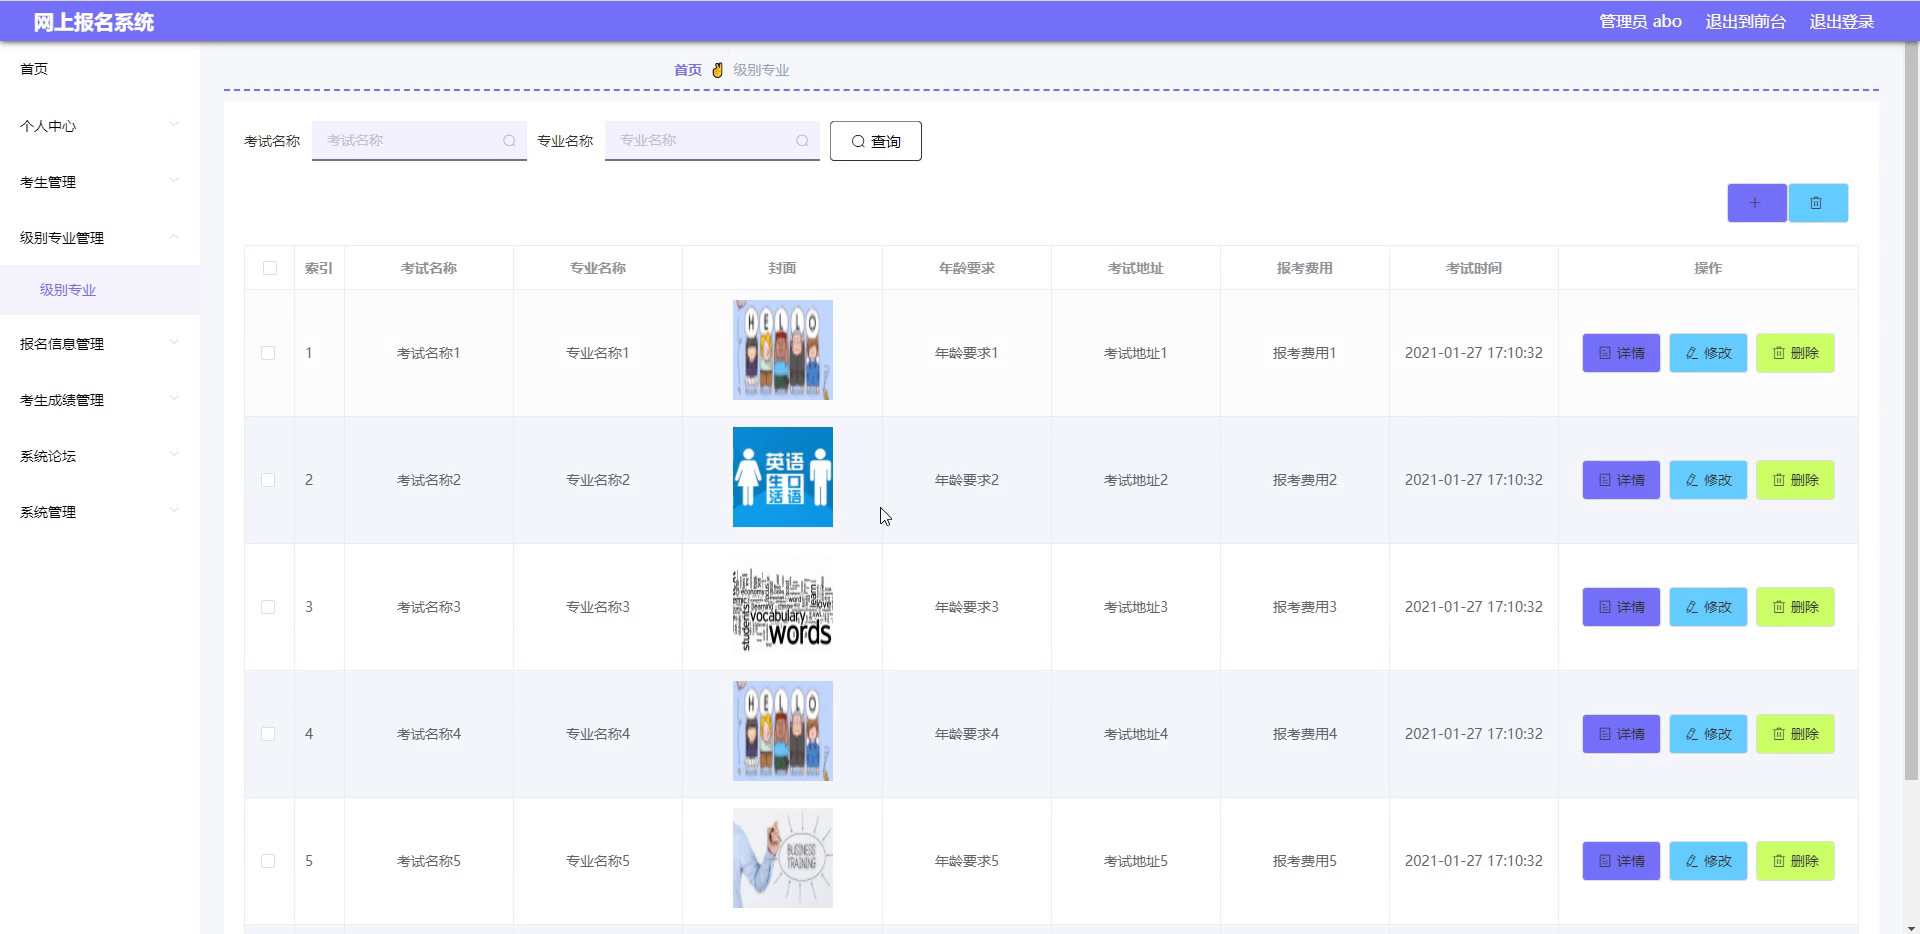Screen dimensions: 1920x934
Task: Click 修改 for row 考试名称1
Action: point(1708,353)
